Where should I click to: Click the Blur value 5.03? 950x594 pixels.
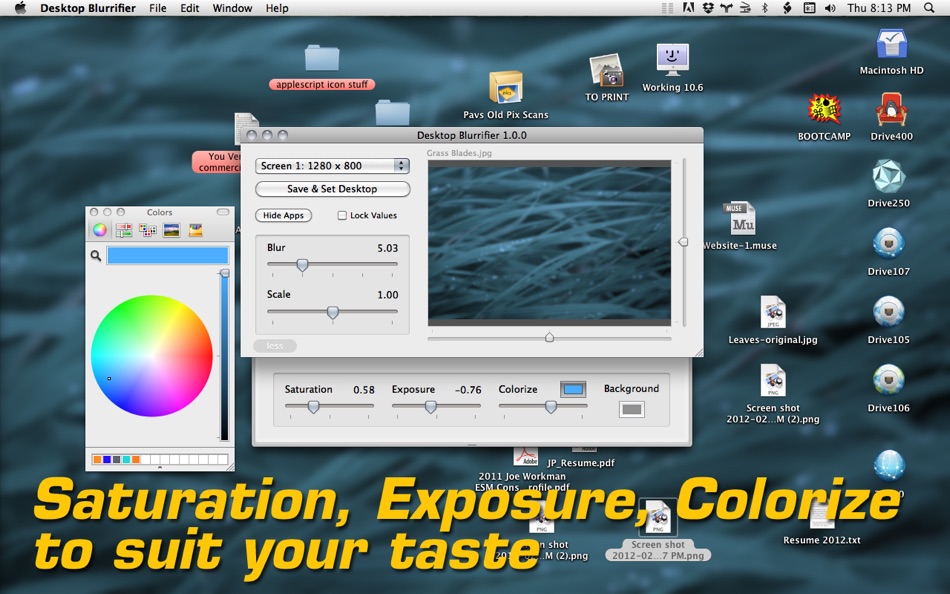coord(387,248)
